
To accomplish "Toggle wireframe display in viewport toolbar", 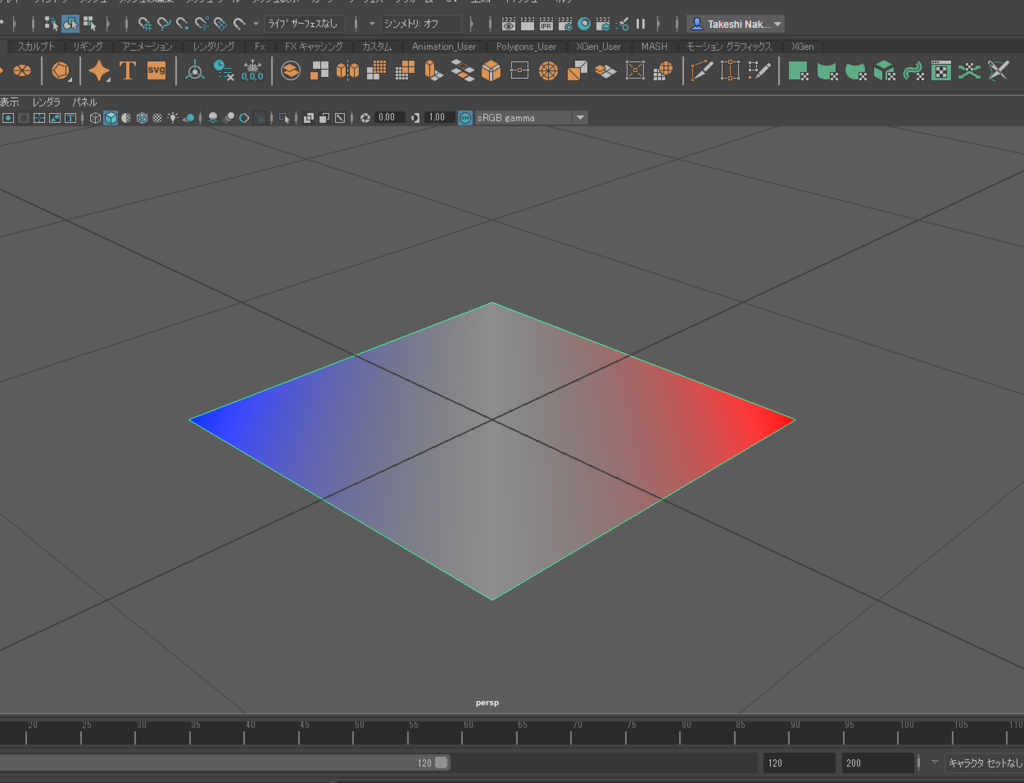I will tap(95, 118).
